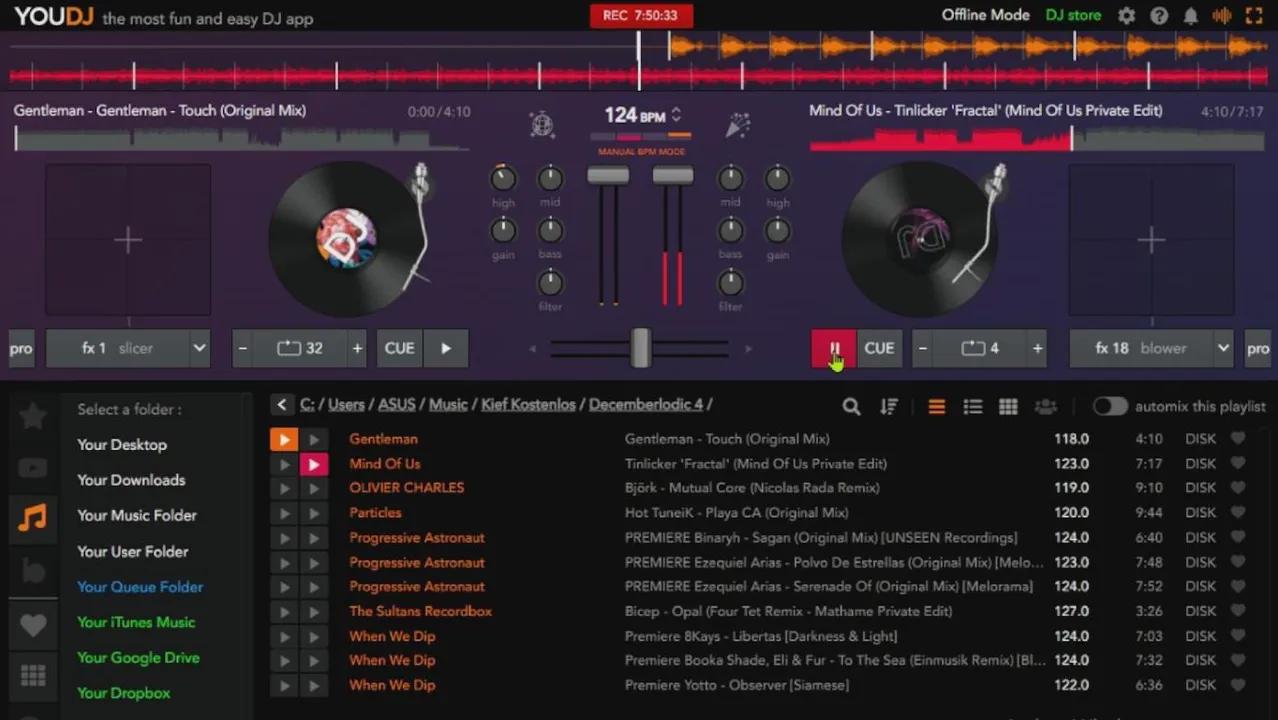Open Your Google Drive folder
The image size is (1278, 720).
pos(138,657)
